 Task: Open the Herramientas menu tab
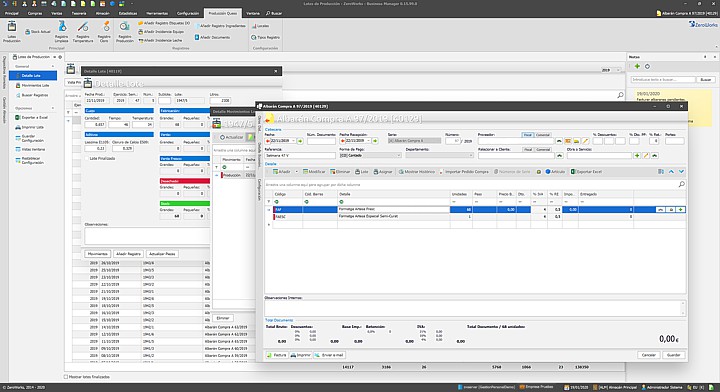(x=157, y=13)
